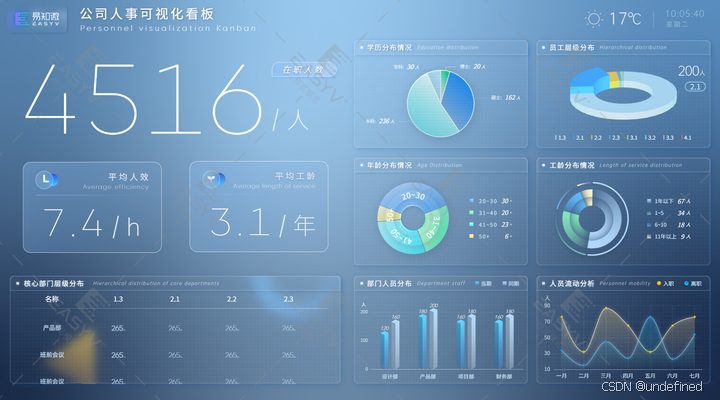Click the 200人 value beside the 3D ring
The height and width of the screenshot is (400, 720).
point(692,71)
